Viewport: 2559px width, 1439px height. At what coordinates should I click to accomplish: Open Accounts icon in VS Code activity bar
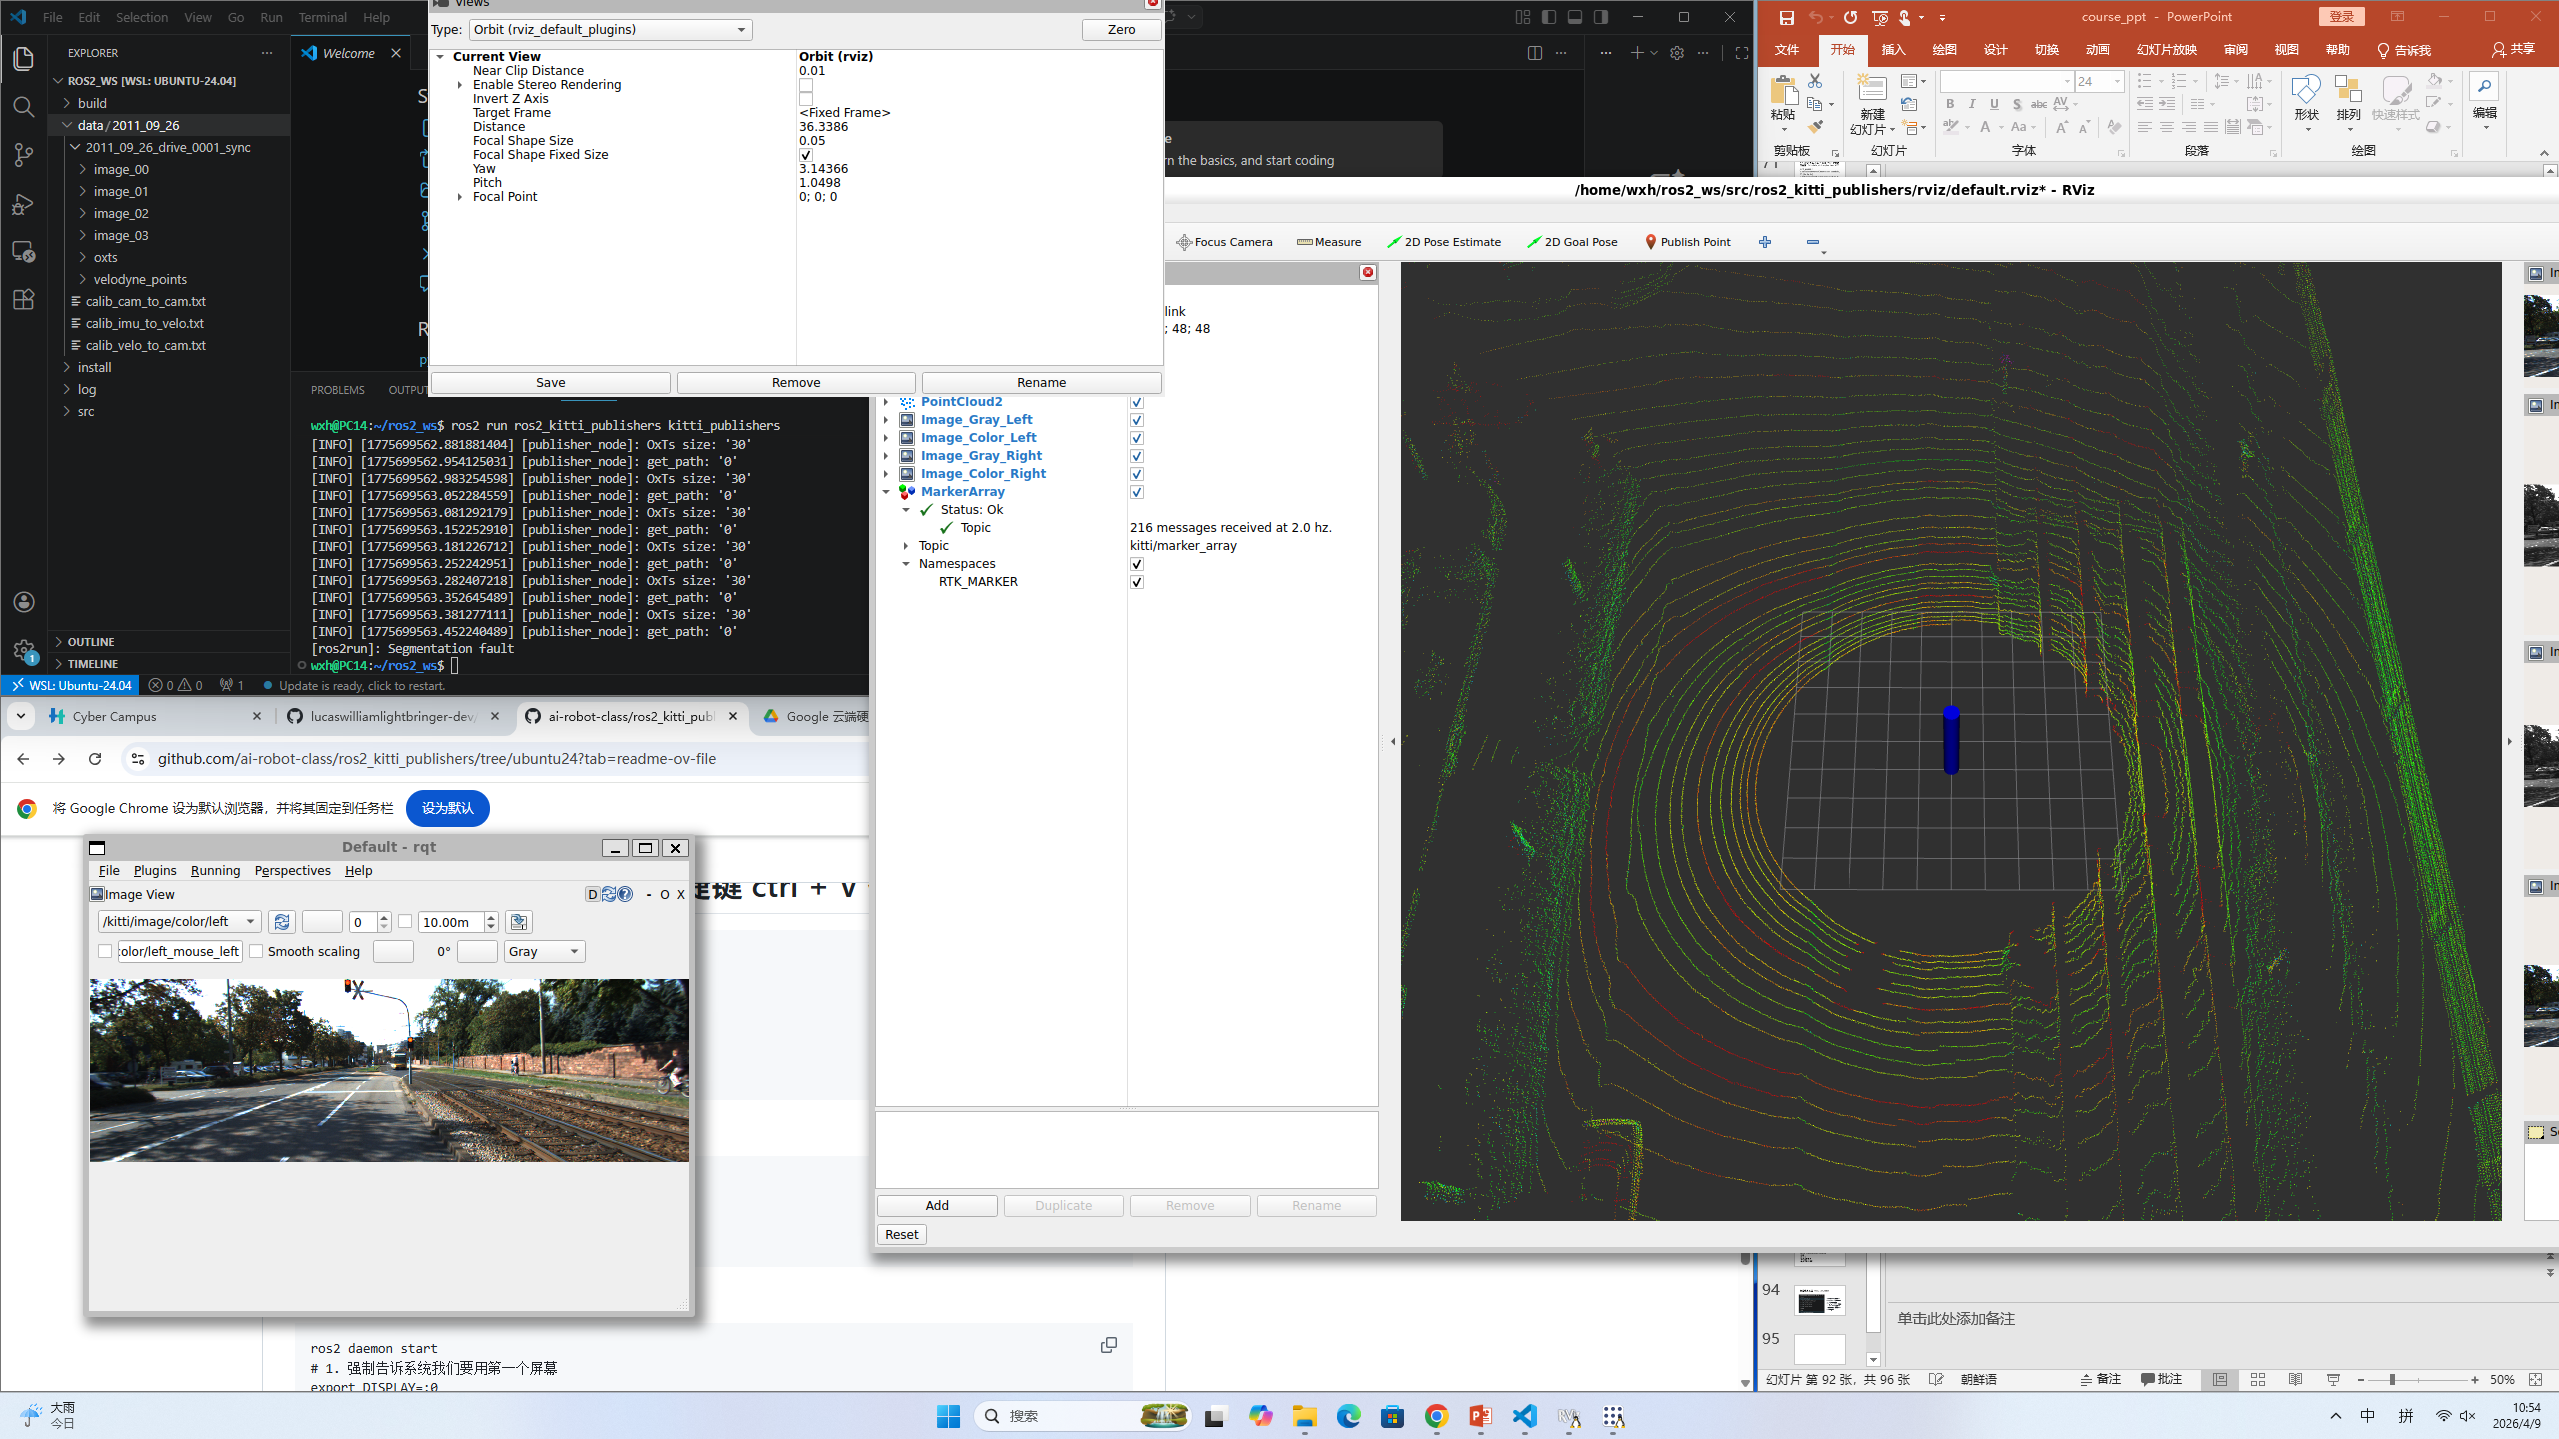pyautogui.click(x=24, y=602)
